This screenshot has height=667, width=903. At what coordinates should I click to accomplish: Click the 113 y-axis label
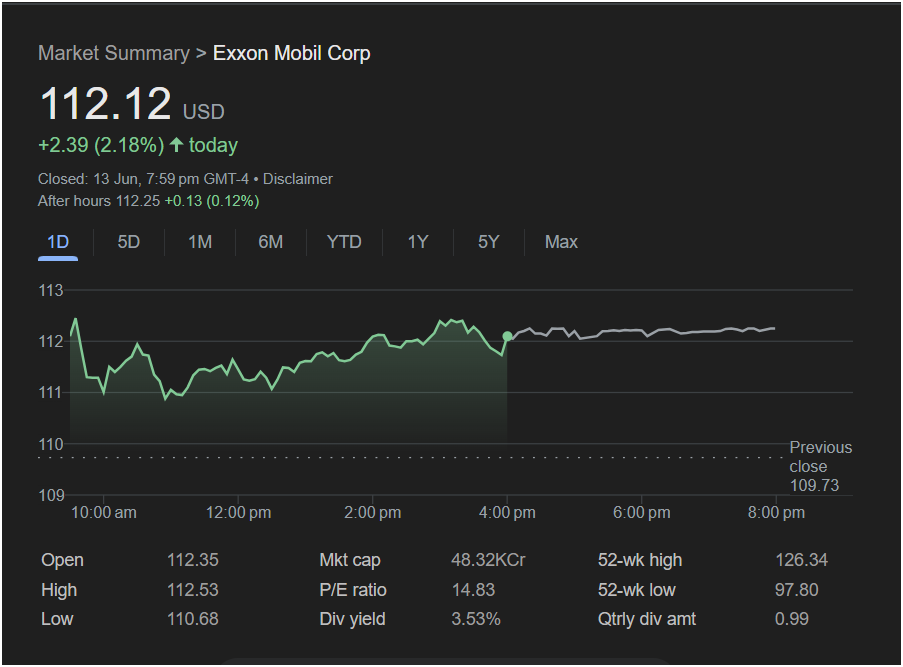pyautogui.click(x=51, y=290)
